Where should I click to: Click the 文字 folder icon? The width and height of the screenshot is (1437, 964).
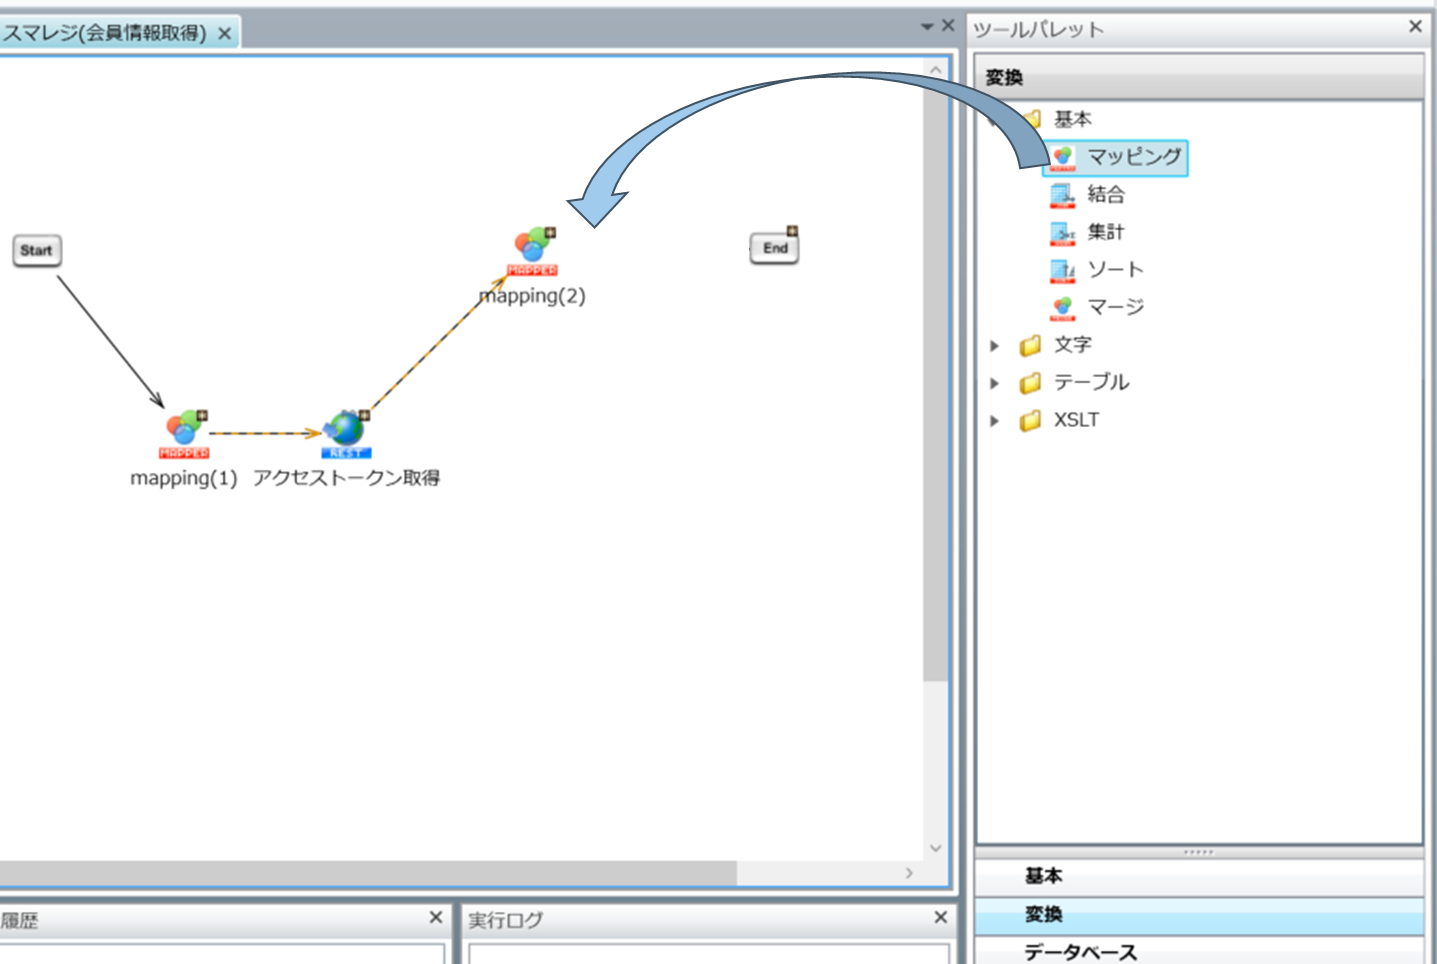tap(1030, 346)
